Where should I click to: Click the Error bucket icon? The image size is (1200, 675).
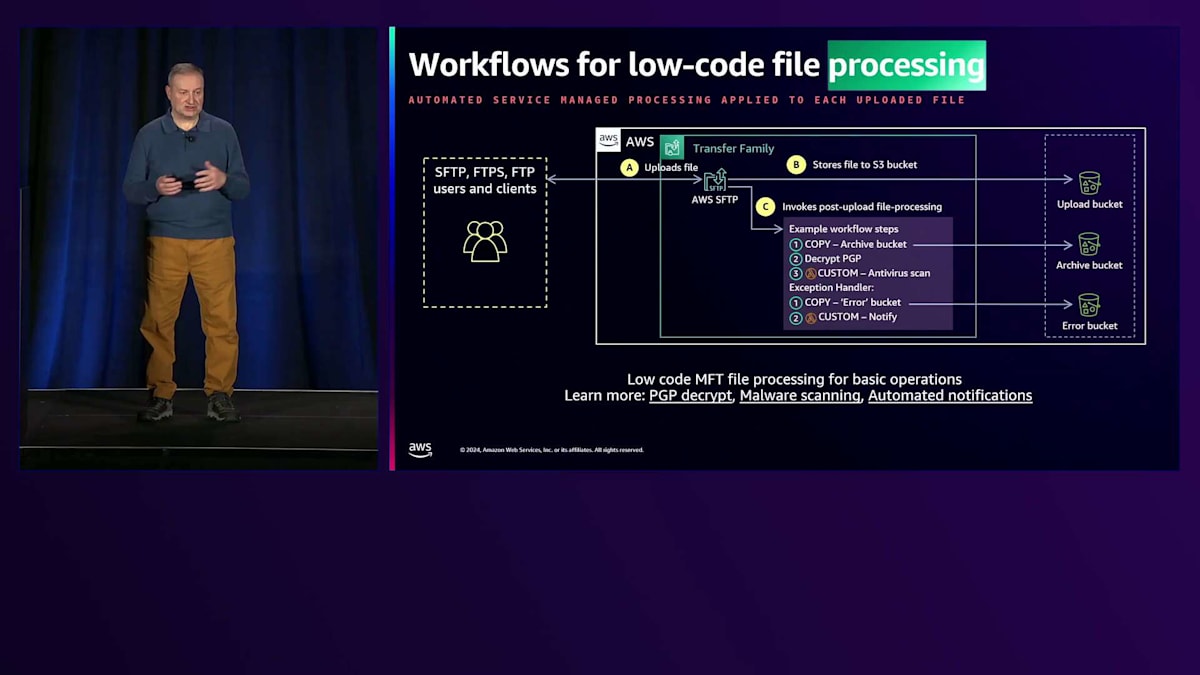pos(1089,305)
